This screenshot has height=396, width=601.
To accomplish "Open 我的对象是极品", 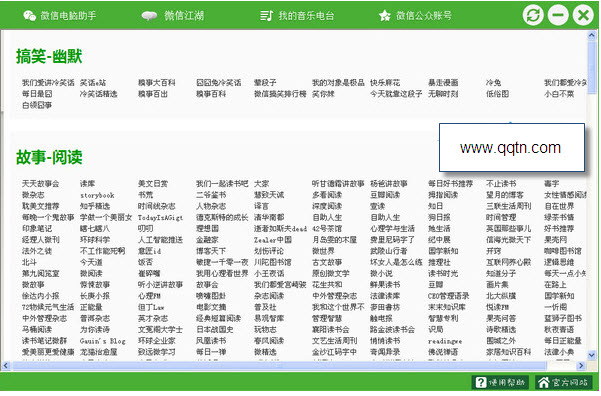I will coord(338,83).
